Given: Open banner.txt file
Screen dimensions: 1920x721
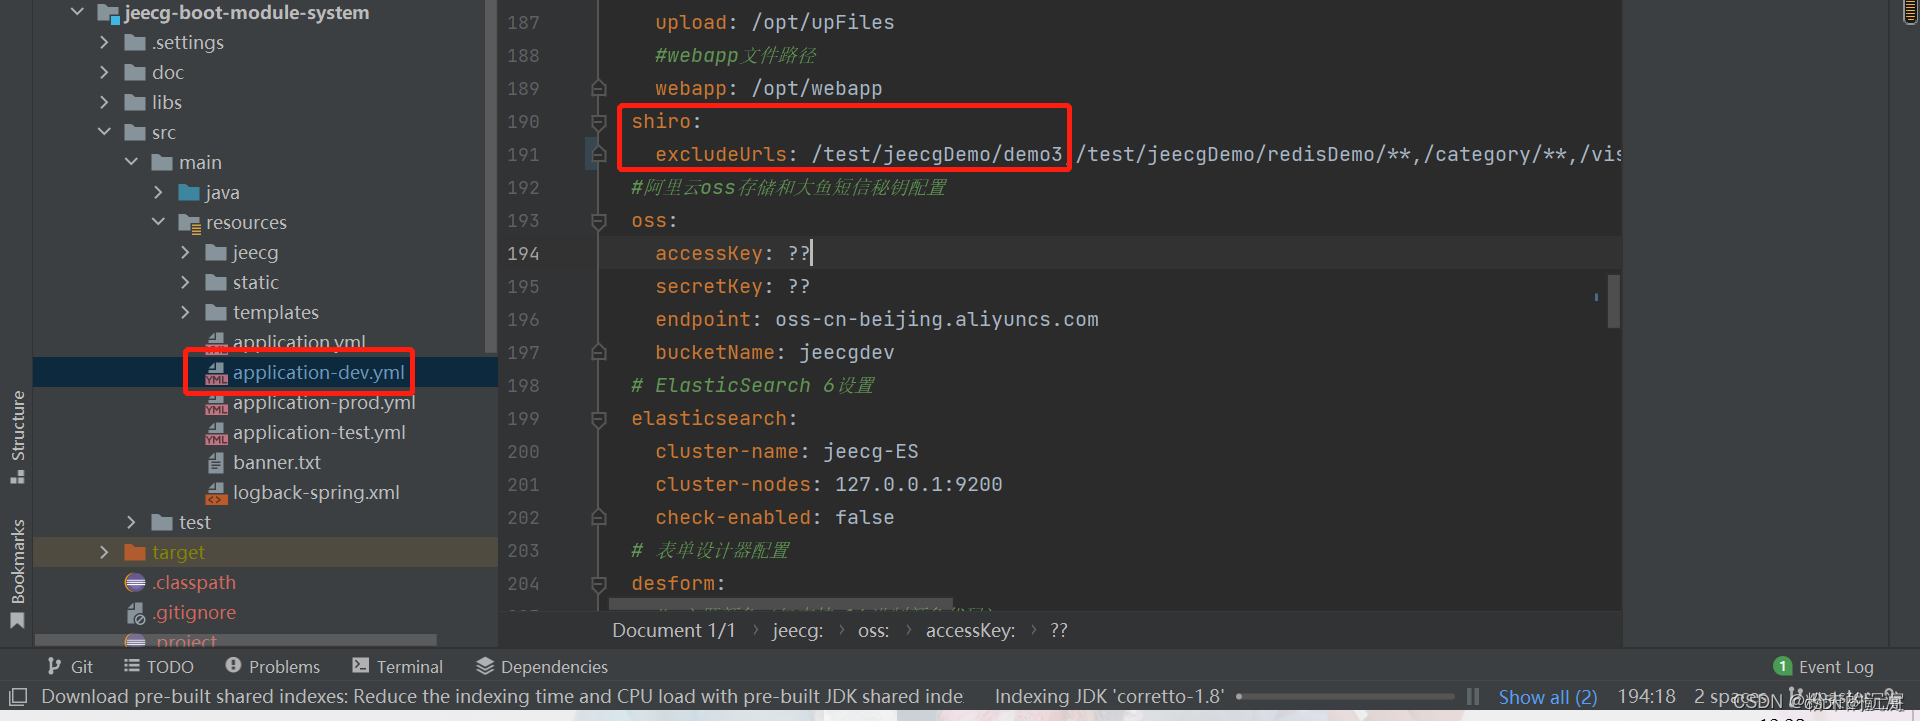Looking at the screenshot, I should pyautogui.click(x=277, y=462).
